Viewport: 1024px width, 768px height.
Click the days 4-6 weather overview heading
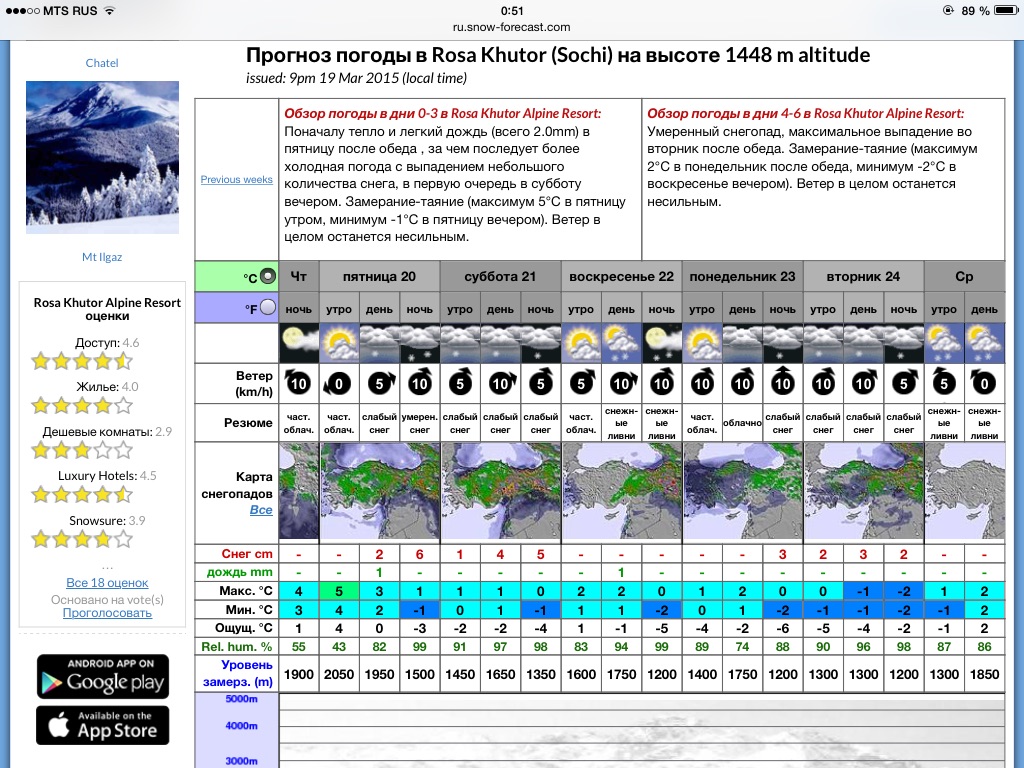(806, 113)
